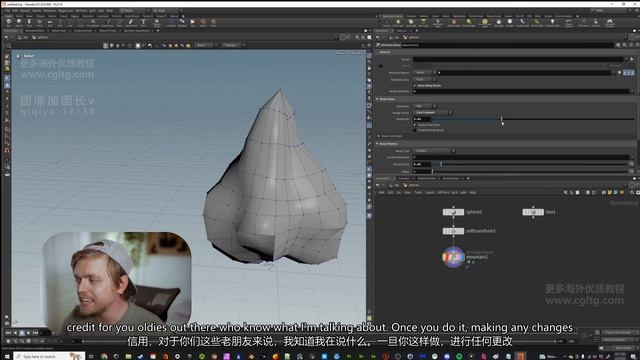
Task: Select the Sphere shelf tool
Action: 19,23
